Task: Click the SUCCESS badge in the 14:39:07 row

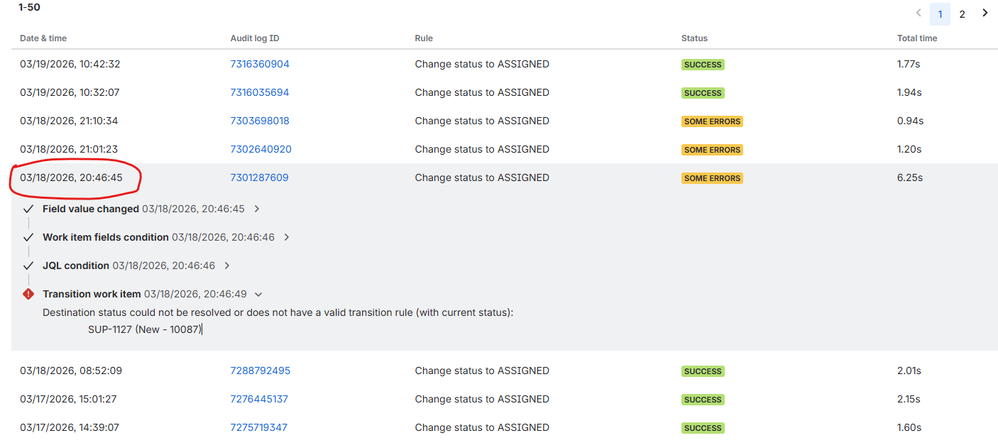Action: [x=703, y=428]
